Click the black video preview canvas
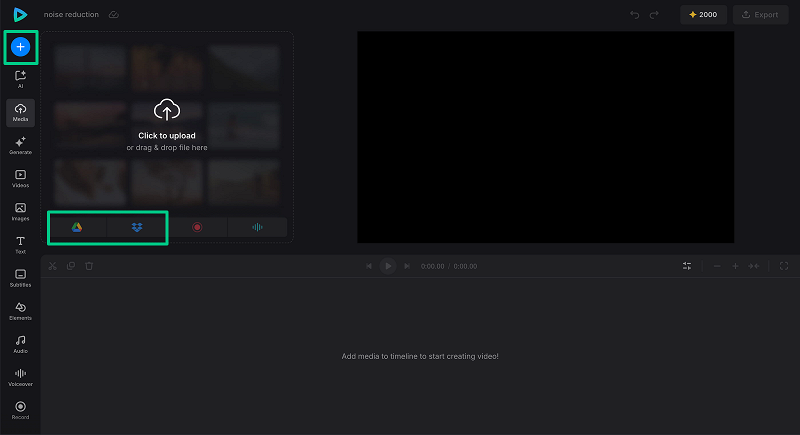The height and width of the screenshot is (435, 800). (x=545, y=137)
